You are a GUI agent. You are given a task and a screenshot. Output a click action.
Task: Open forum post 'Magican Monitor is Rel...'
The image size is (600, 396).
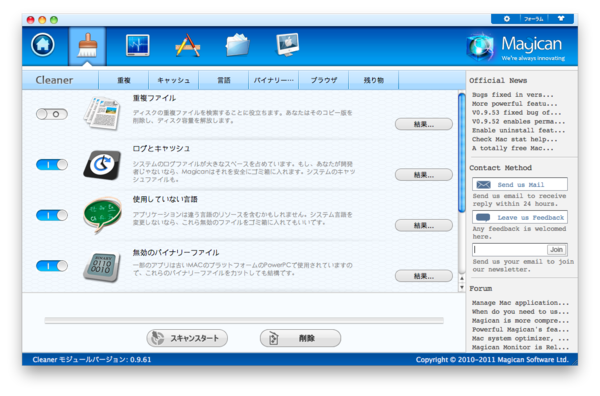point(520,347)
